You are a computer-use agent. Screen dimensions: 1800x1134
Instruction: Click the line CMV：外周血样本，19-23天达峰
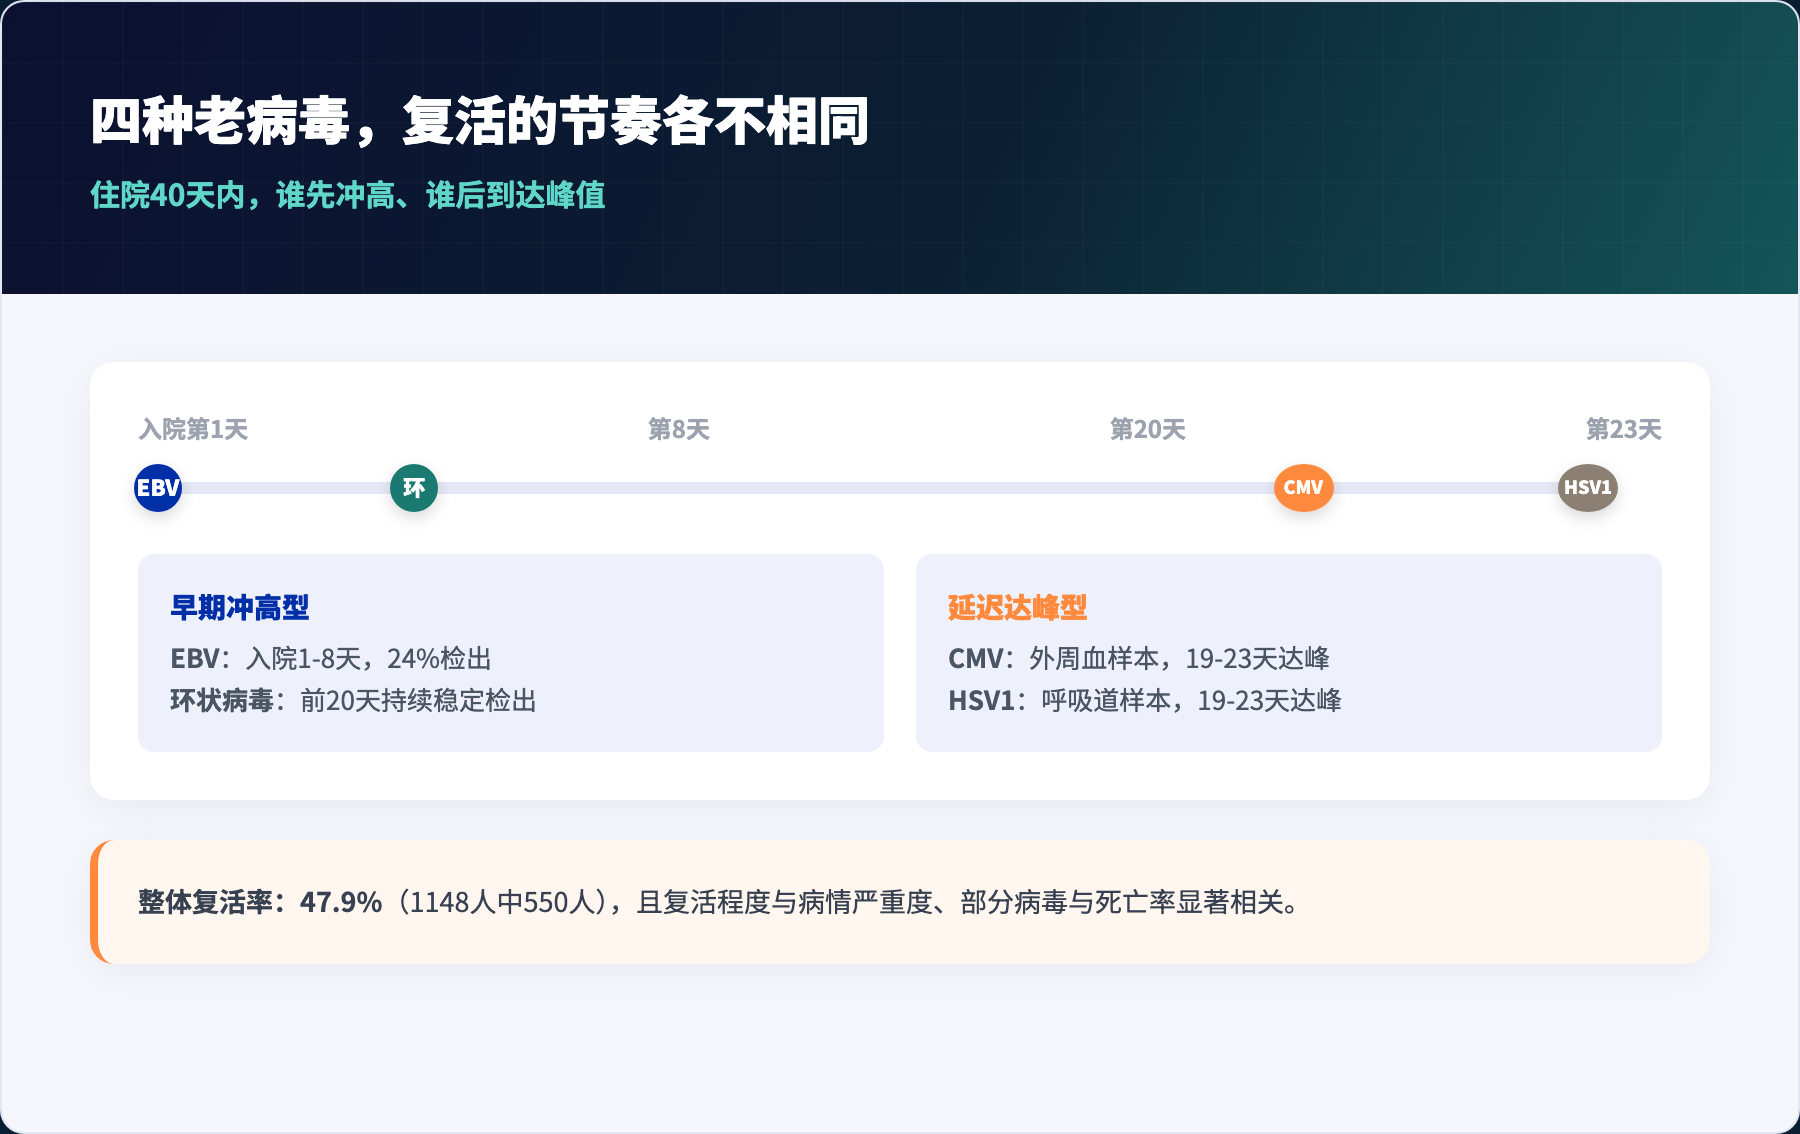click(1139, 658)
